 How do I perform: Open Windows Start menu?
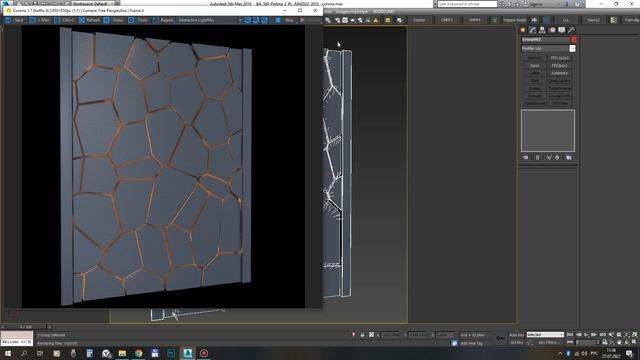(7, 353)
